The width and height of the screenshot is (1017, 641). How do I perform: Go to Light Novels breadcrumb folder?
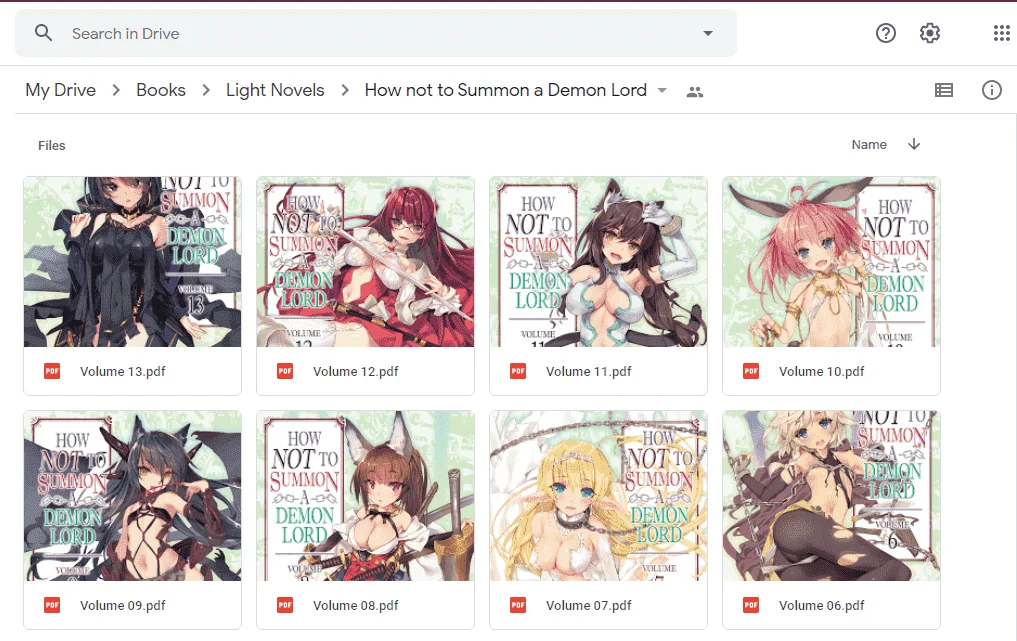275,90
